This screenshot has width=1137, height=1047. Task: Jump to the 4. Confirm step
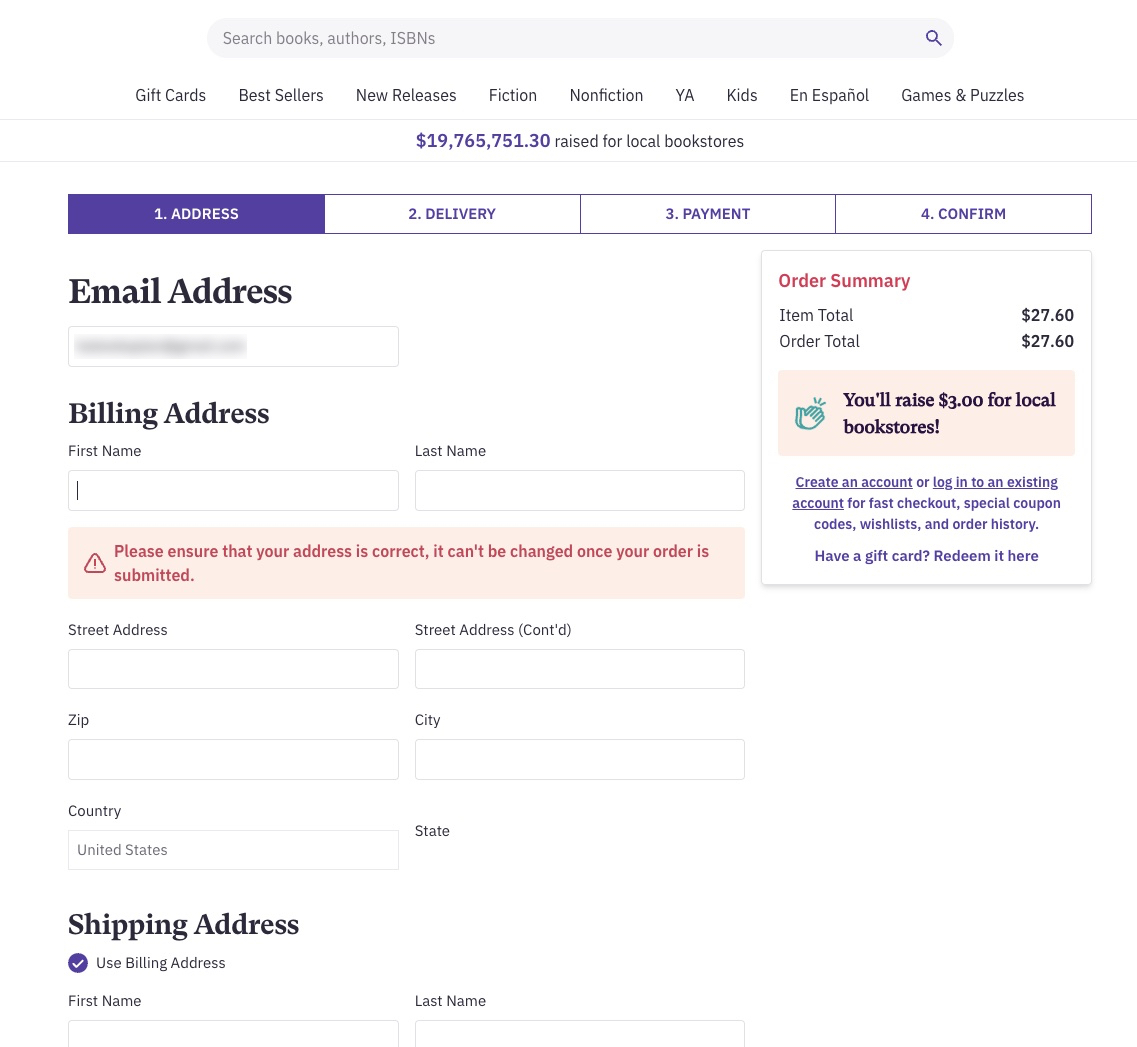point(963,214)
